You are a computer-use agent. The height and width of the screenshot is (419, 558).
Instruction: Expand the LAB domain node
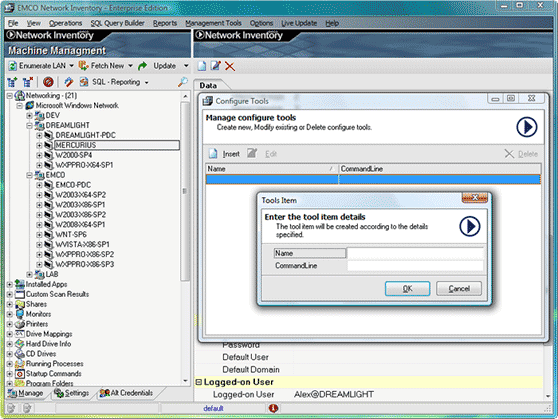[30, 274]
